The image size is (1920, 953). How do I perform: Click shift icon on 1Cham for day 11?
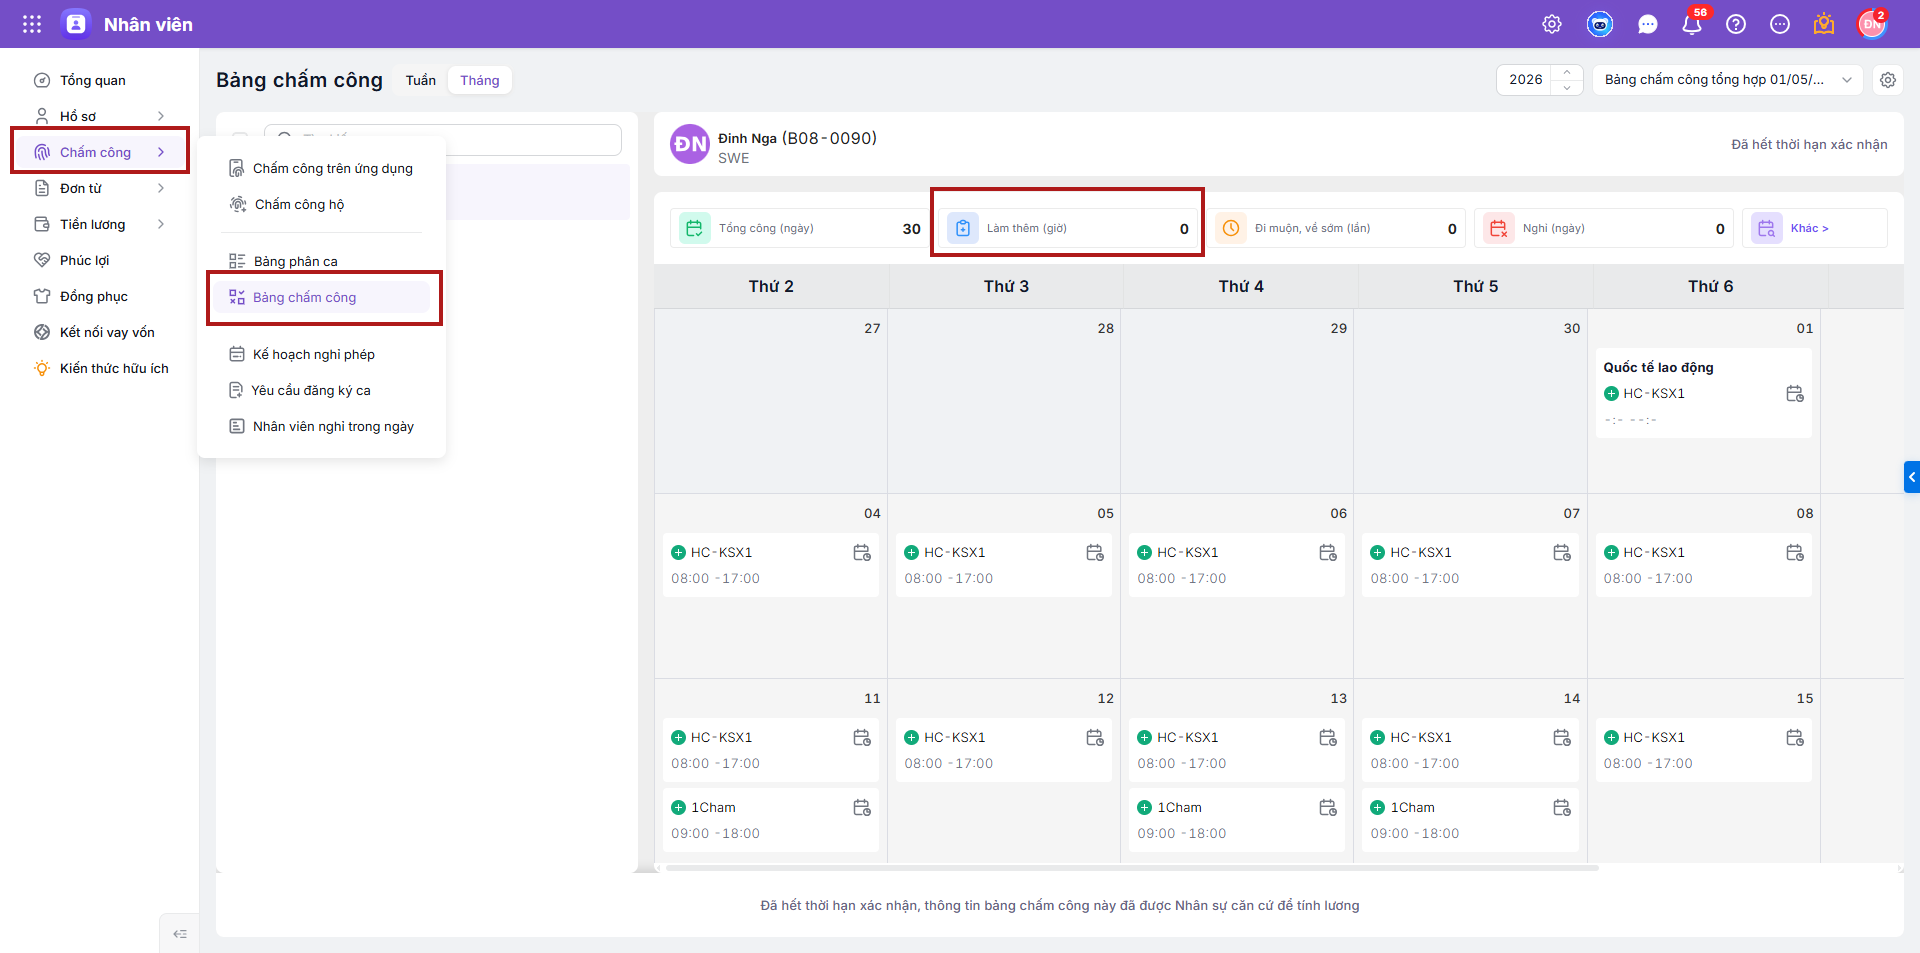pos(862,808)
